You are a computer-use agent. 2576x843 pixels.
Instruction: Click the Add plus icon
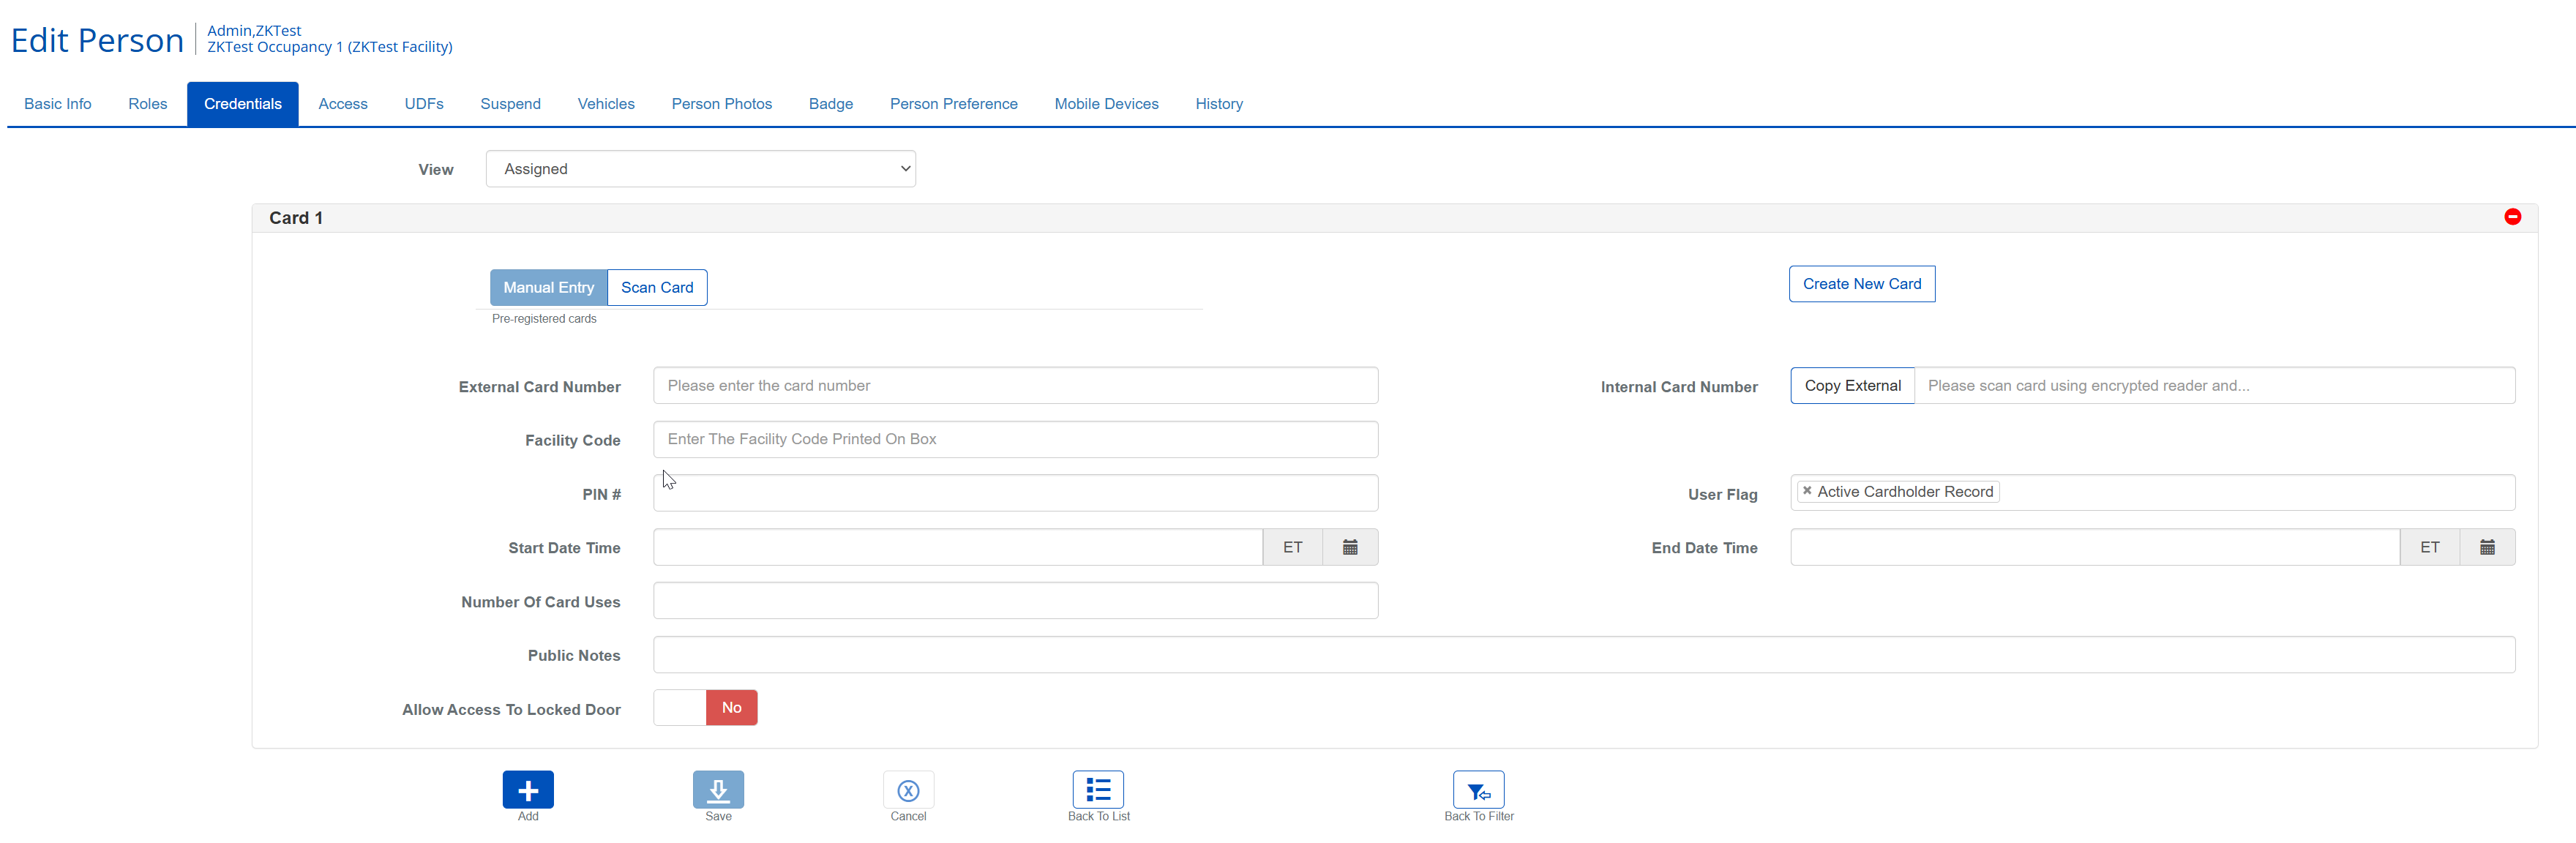[x=528, y=790]
